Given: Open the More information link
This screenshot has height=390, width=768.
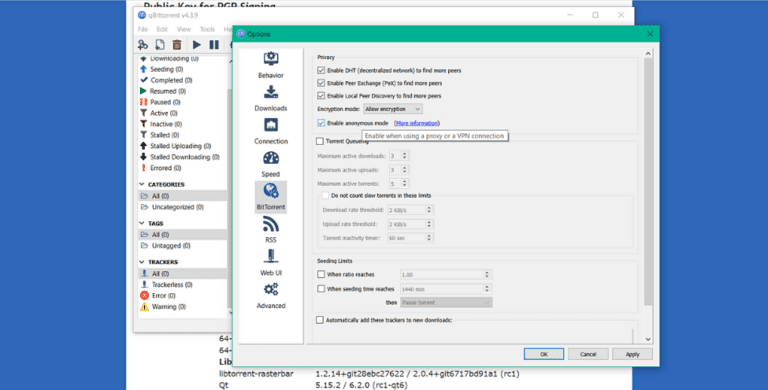Looking at the screenshot, I should pyautogui.click(x=417, y=123).
